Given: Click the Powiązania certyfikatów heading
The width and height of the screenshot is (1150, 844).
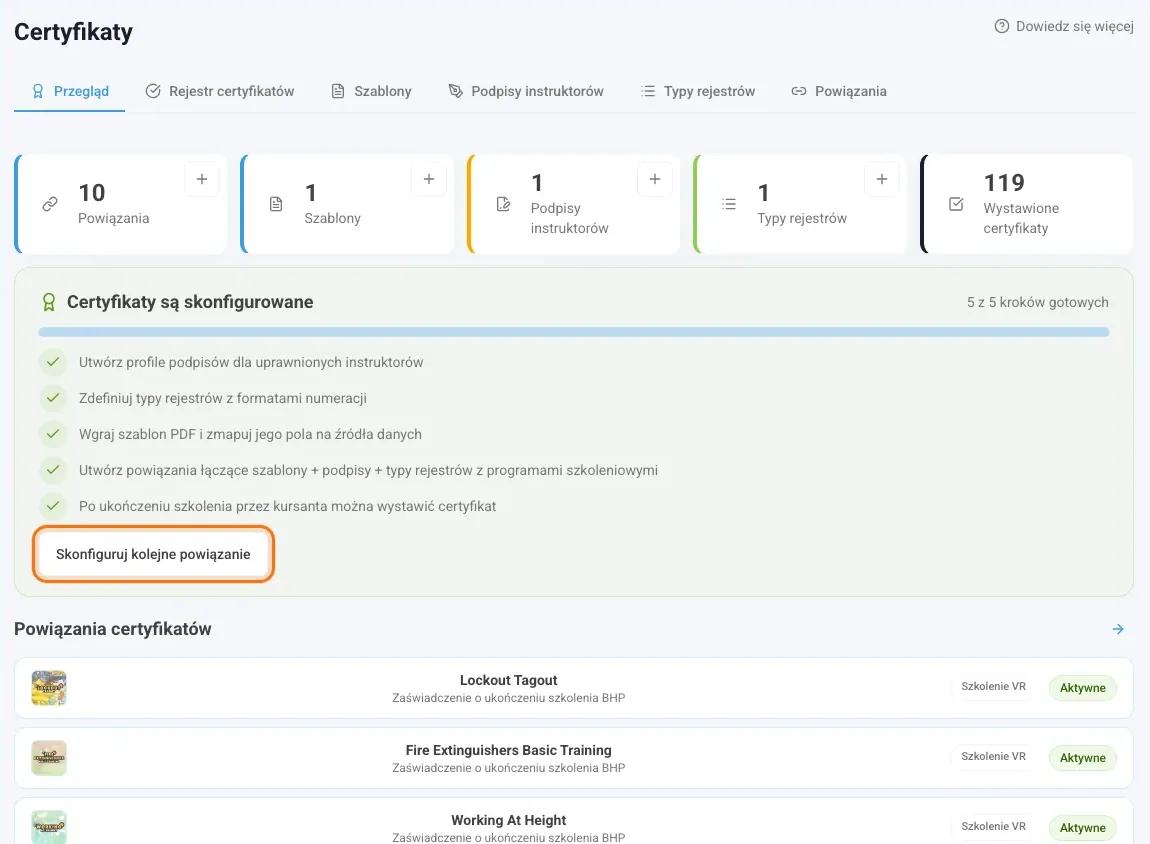Looking at the screenshot, I should point(113,629).
